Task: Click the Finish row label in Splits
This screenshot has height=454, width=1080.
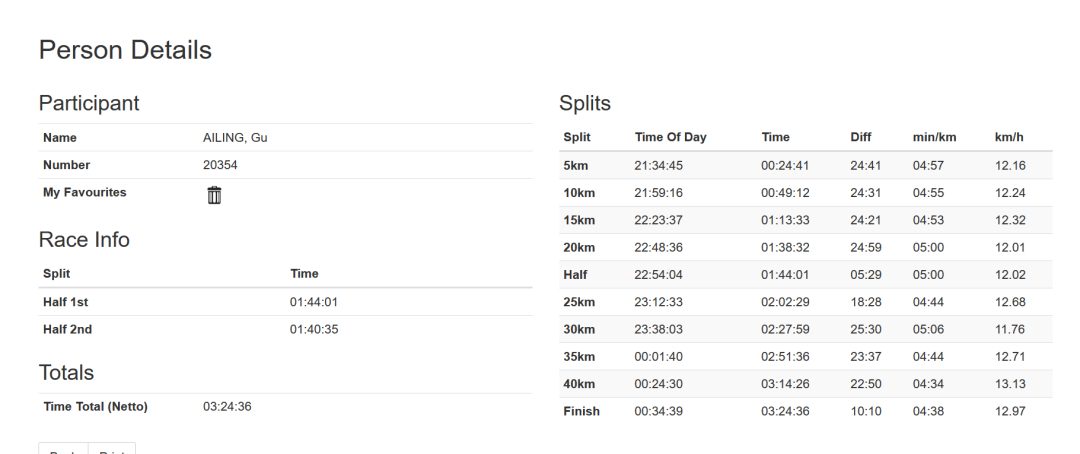Action: coord(581,411)
